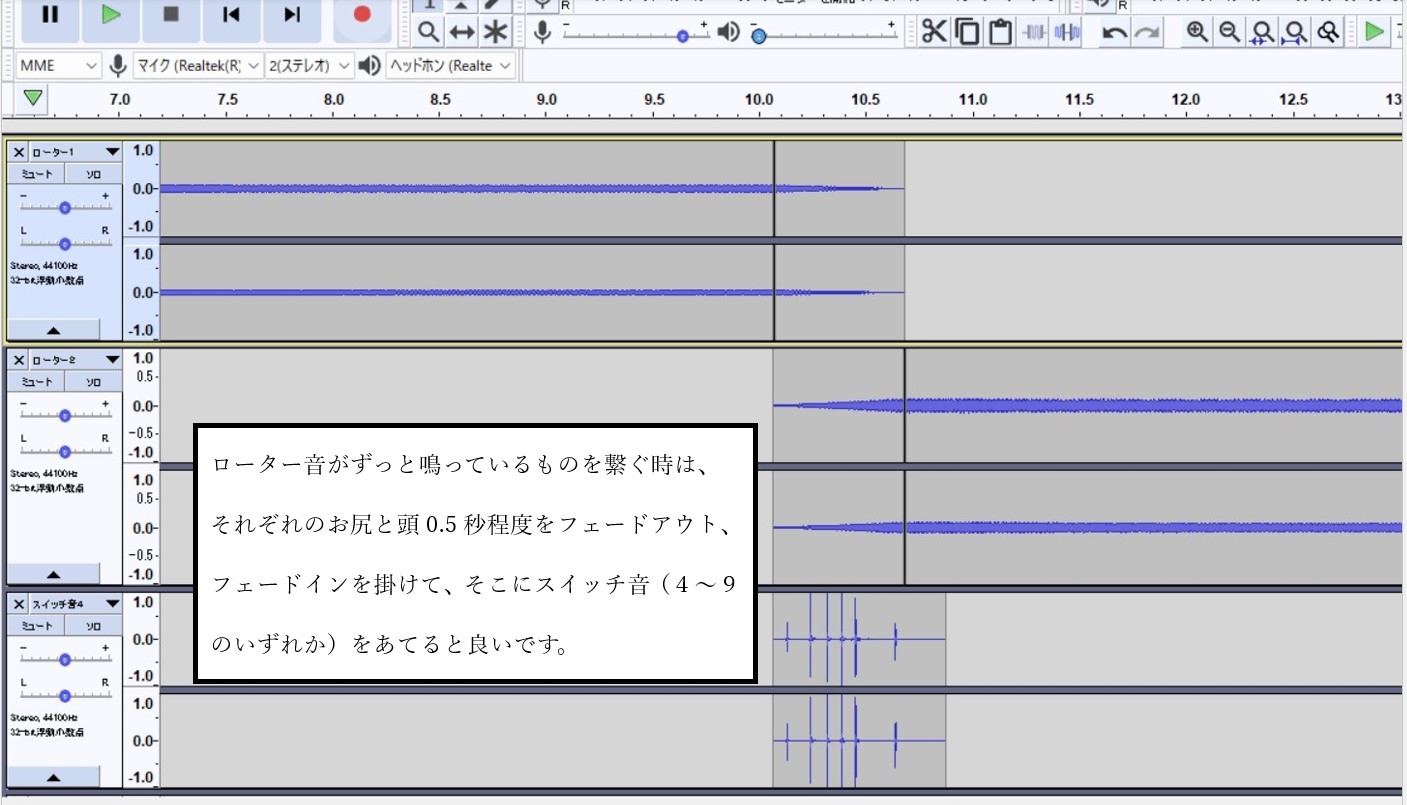Copy the selected audio
The width and height of the screenshot is (1407, 805).
(x=967, y=32)
